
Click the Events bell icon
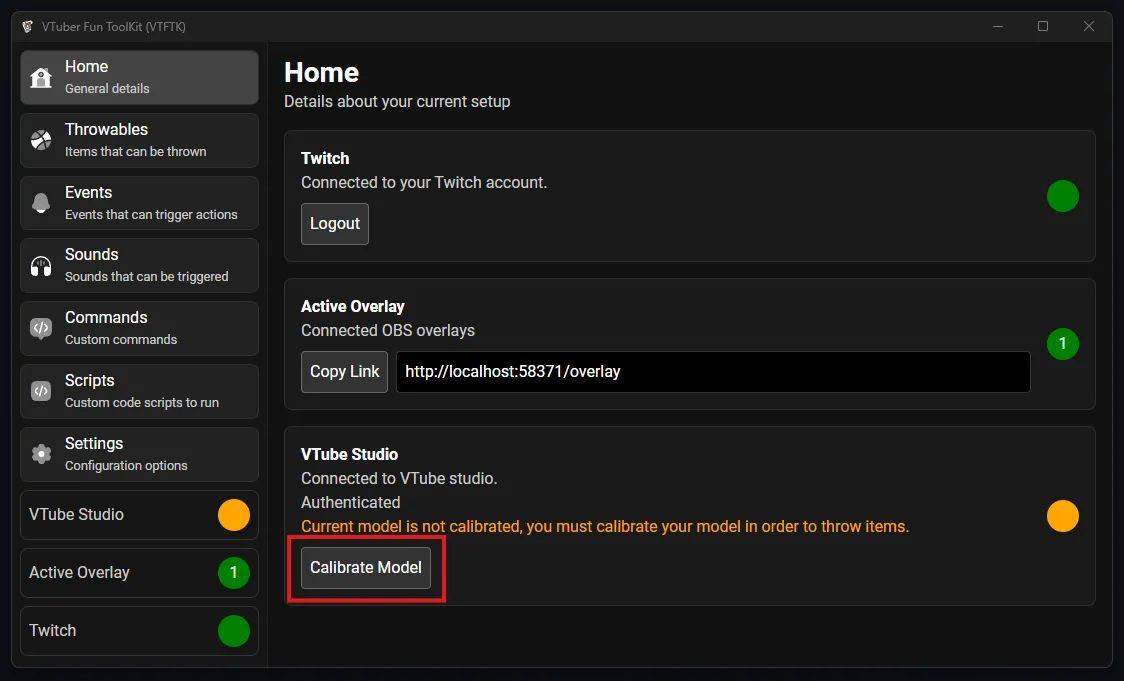(x=41, y=203)
